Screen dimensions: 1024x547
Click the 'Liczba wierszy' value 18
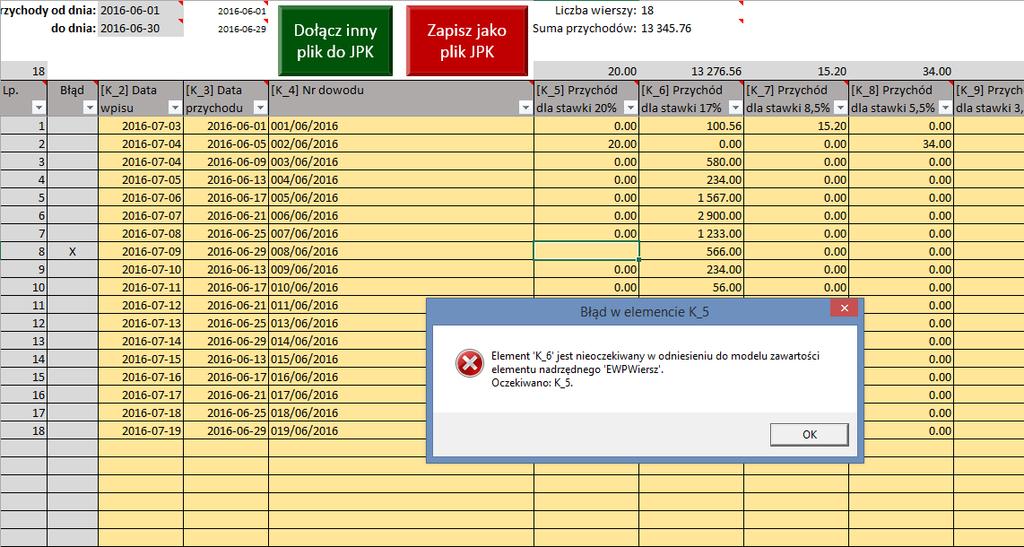tap(647, 10)
